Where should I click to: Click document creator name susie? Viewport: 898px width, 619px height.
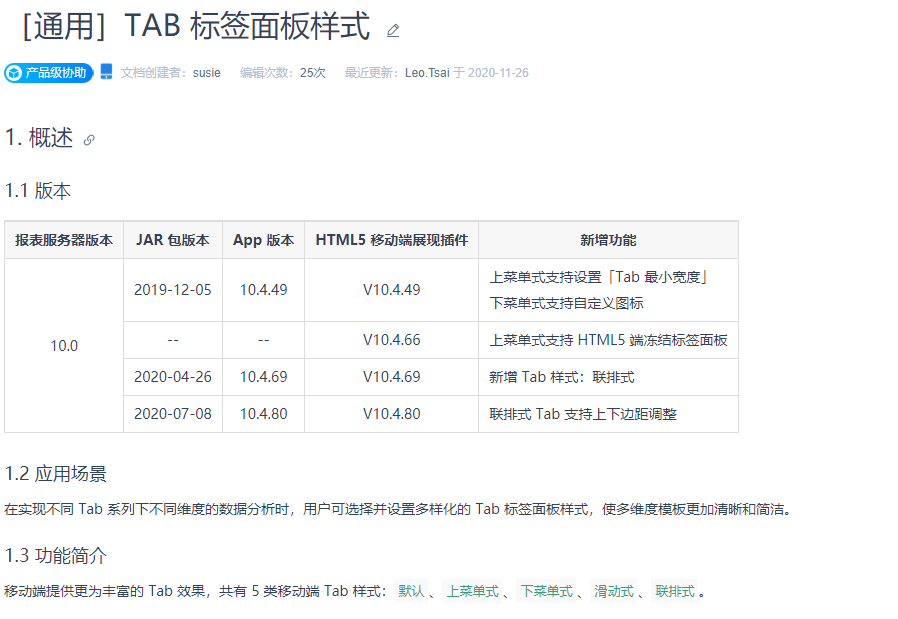point(207,73)
